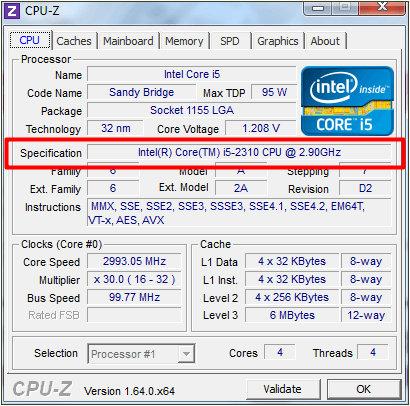The height and width of the screenshot is (406, 410).
Task: Click the Core Speed value 2993.05 MHz
Action: point(134,261)
